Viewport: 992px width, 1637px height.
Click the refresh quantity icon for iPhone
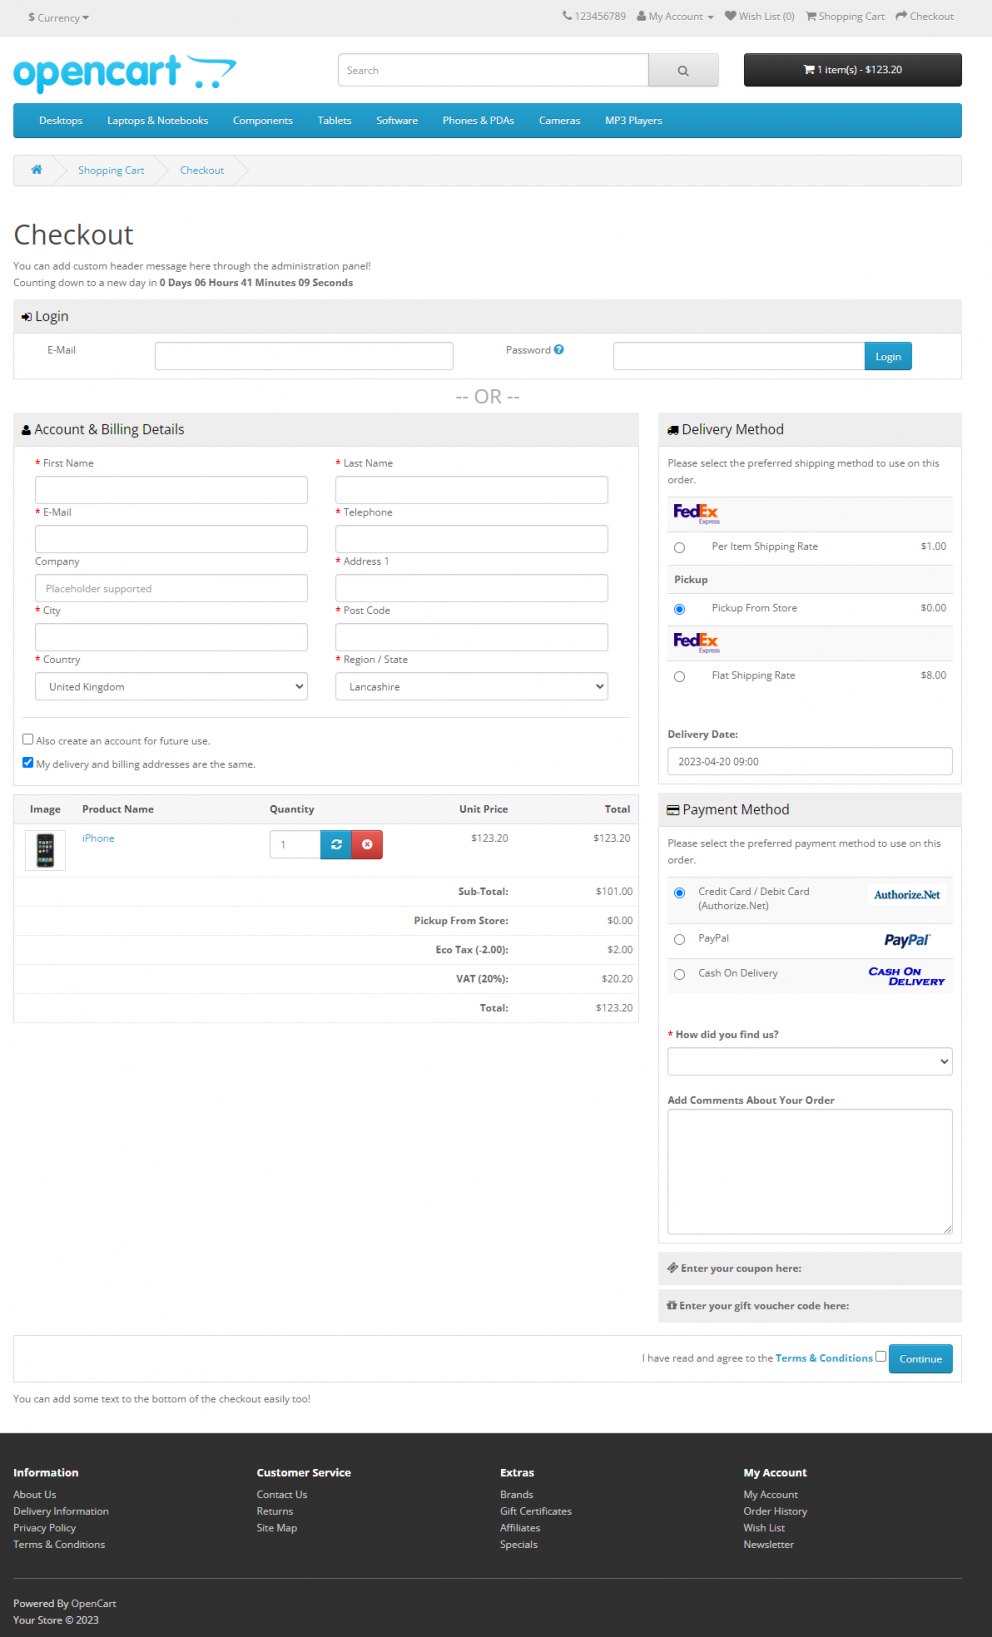tap(336, 845)
